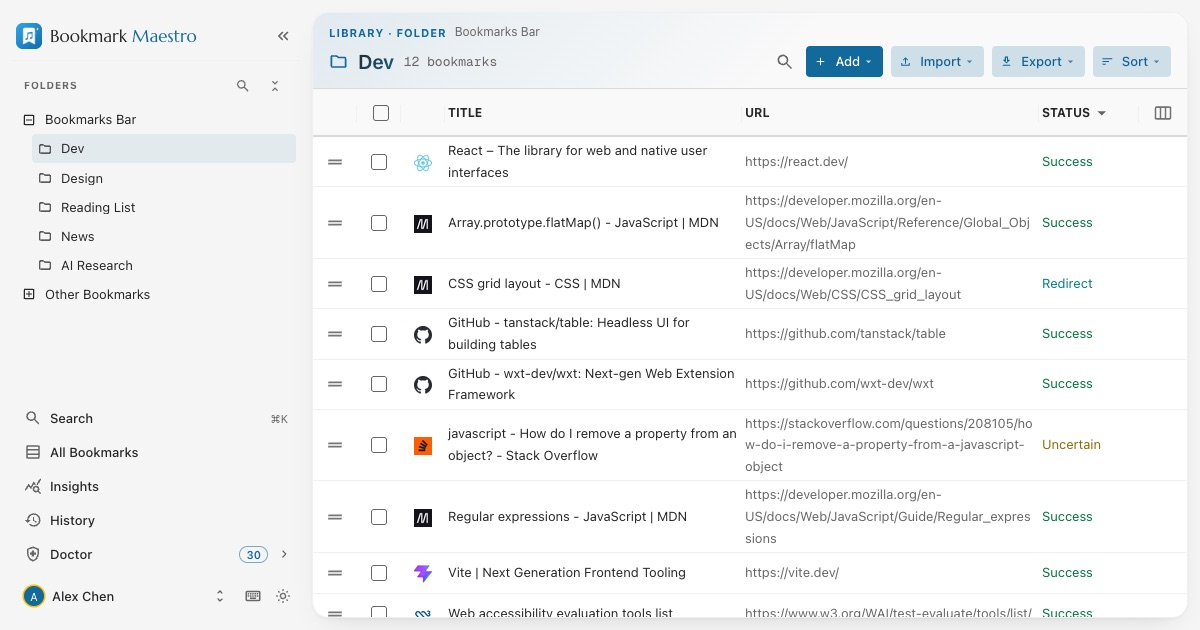Screen dimensions: 1200x630
Task: Check the React bookmark checkbox
Action: coord(379,162)
